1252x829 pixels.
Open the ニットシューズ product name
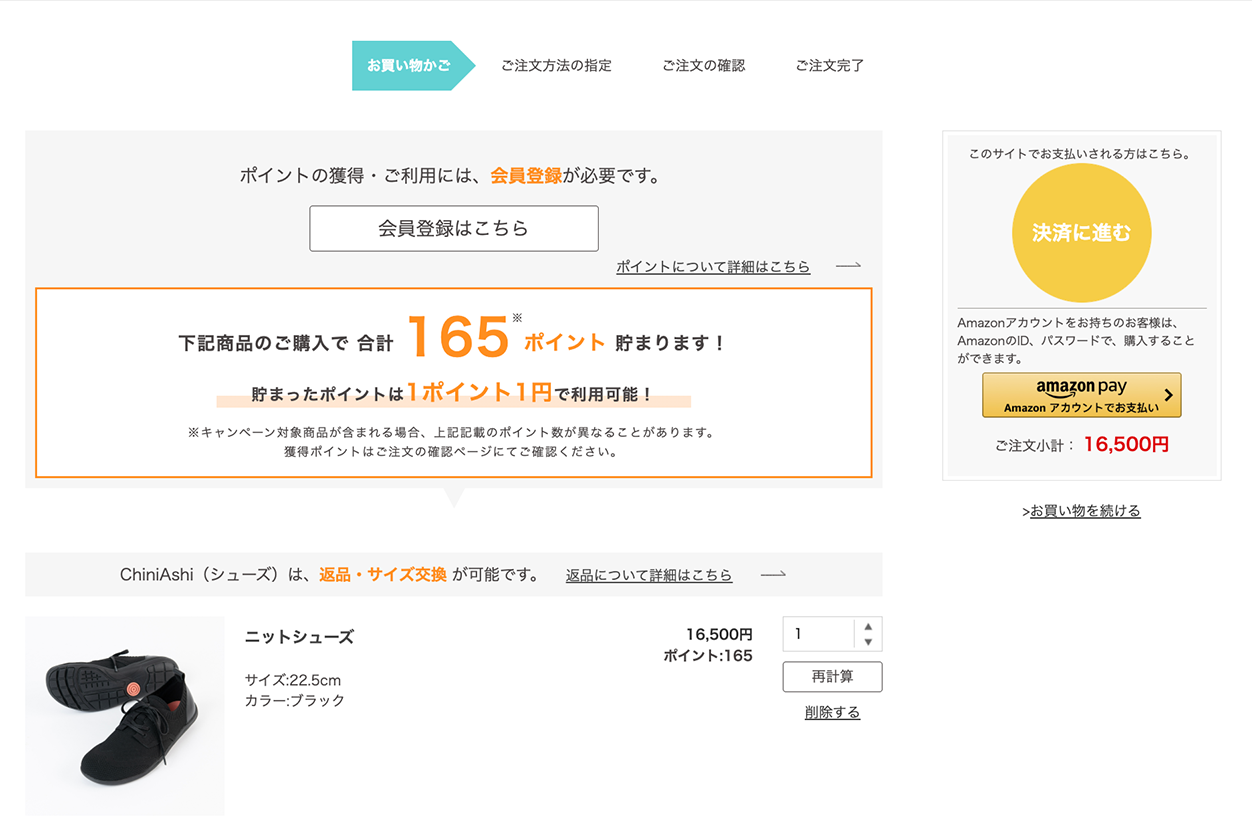tap(299, 637)
